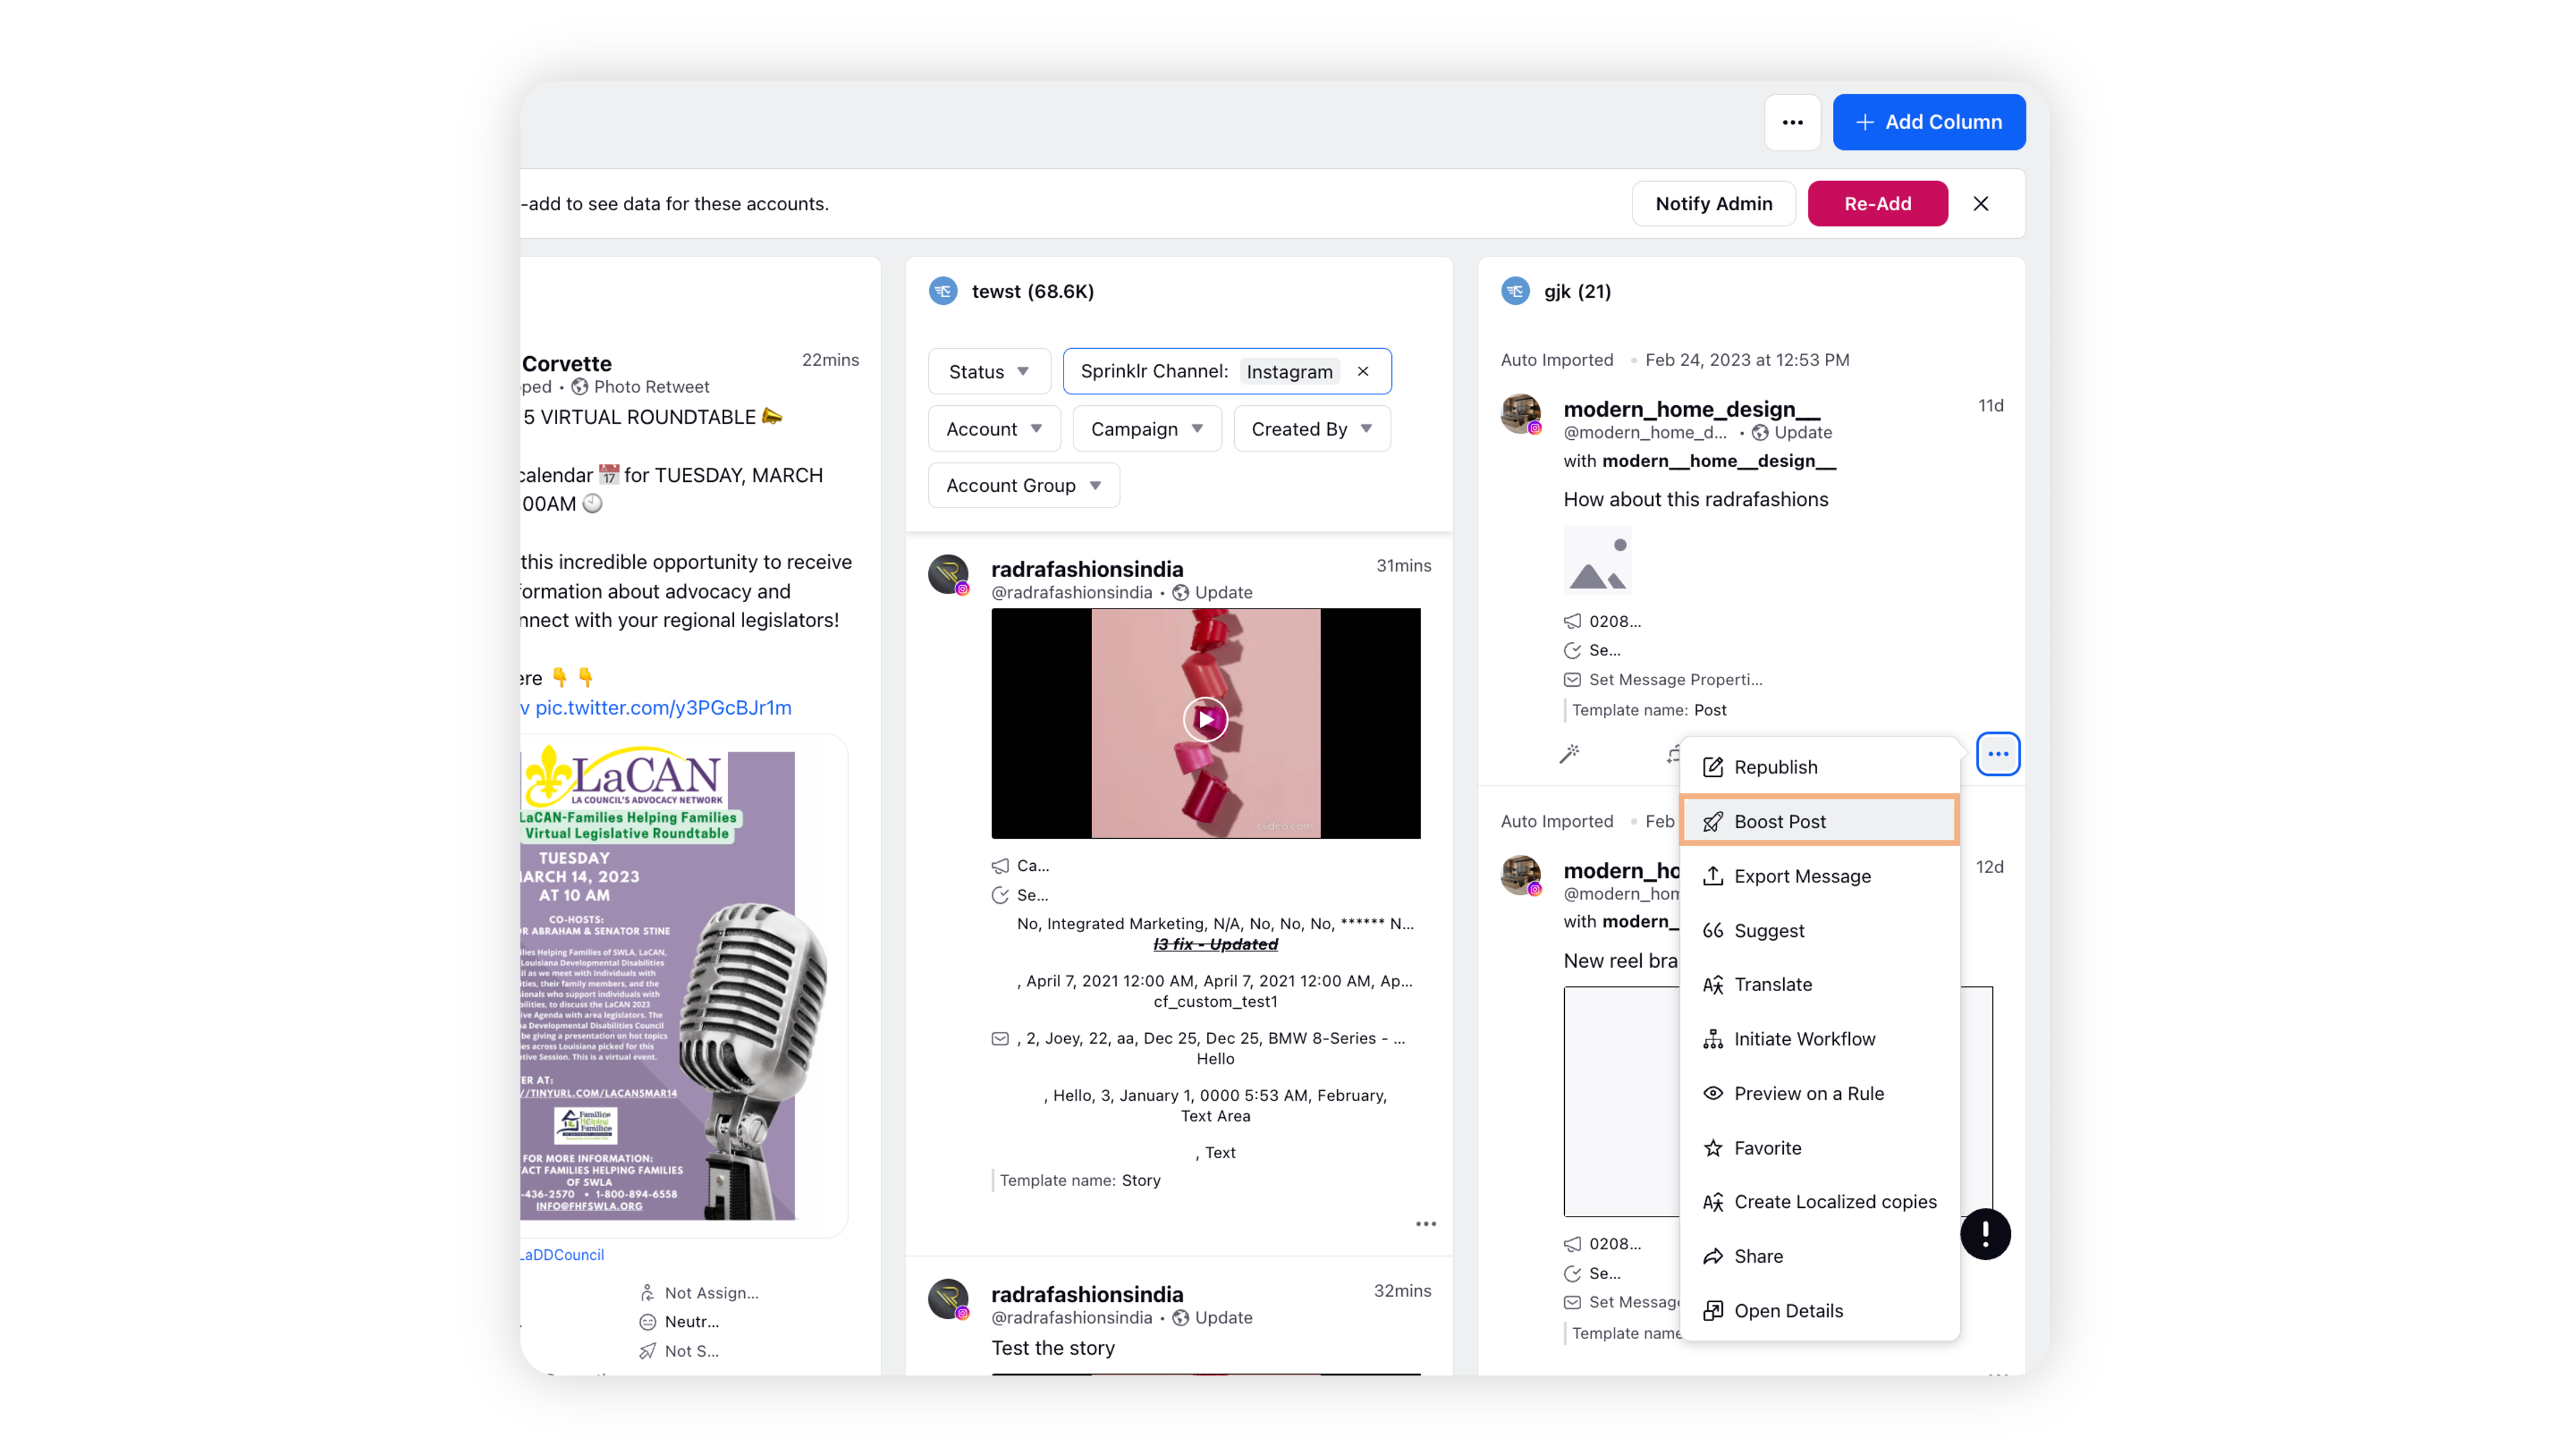The width and height of the screenshot is (2570, 1456).
Task: Click '13 fix - Updated' strikethrough text
Action: tap(1215, 944)
